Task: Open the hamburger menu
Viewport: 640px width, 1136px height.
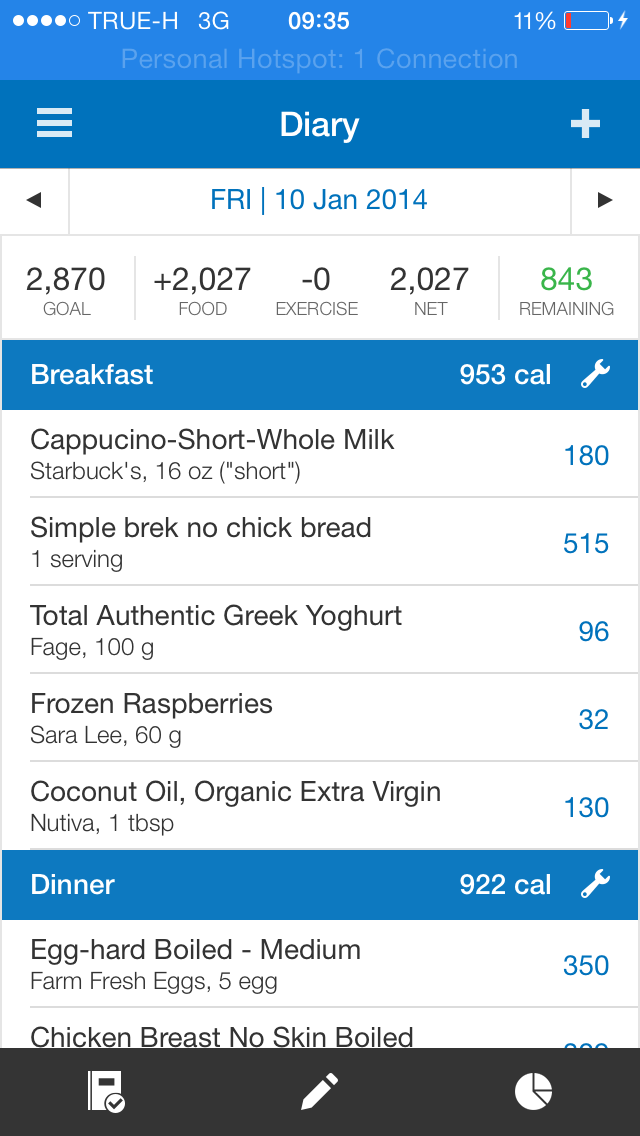Action: (x=54, y=124)
